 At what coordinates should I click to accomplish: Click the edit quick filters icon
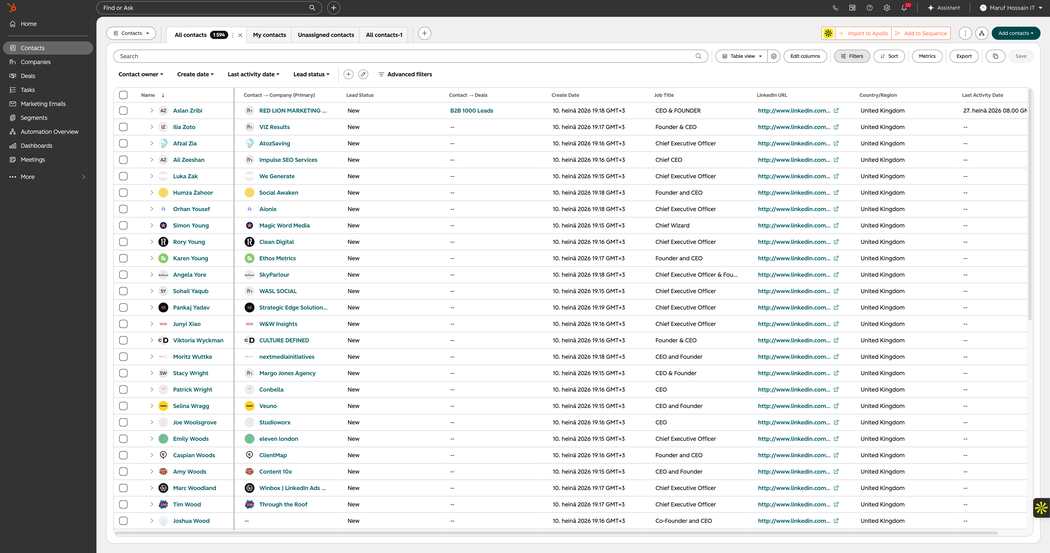(363, 74)
